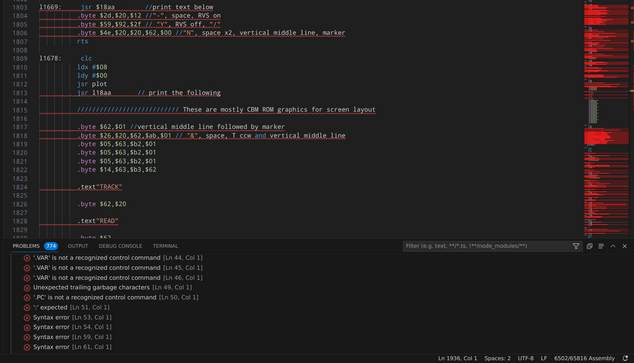Open Syntax error at Ln 53

point(72,317)
